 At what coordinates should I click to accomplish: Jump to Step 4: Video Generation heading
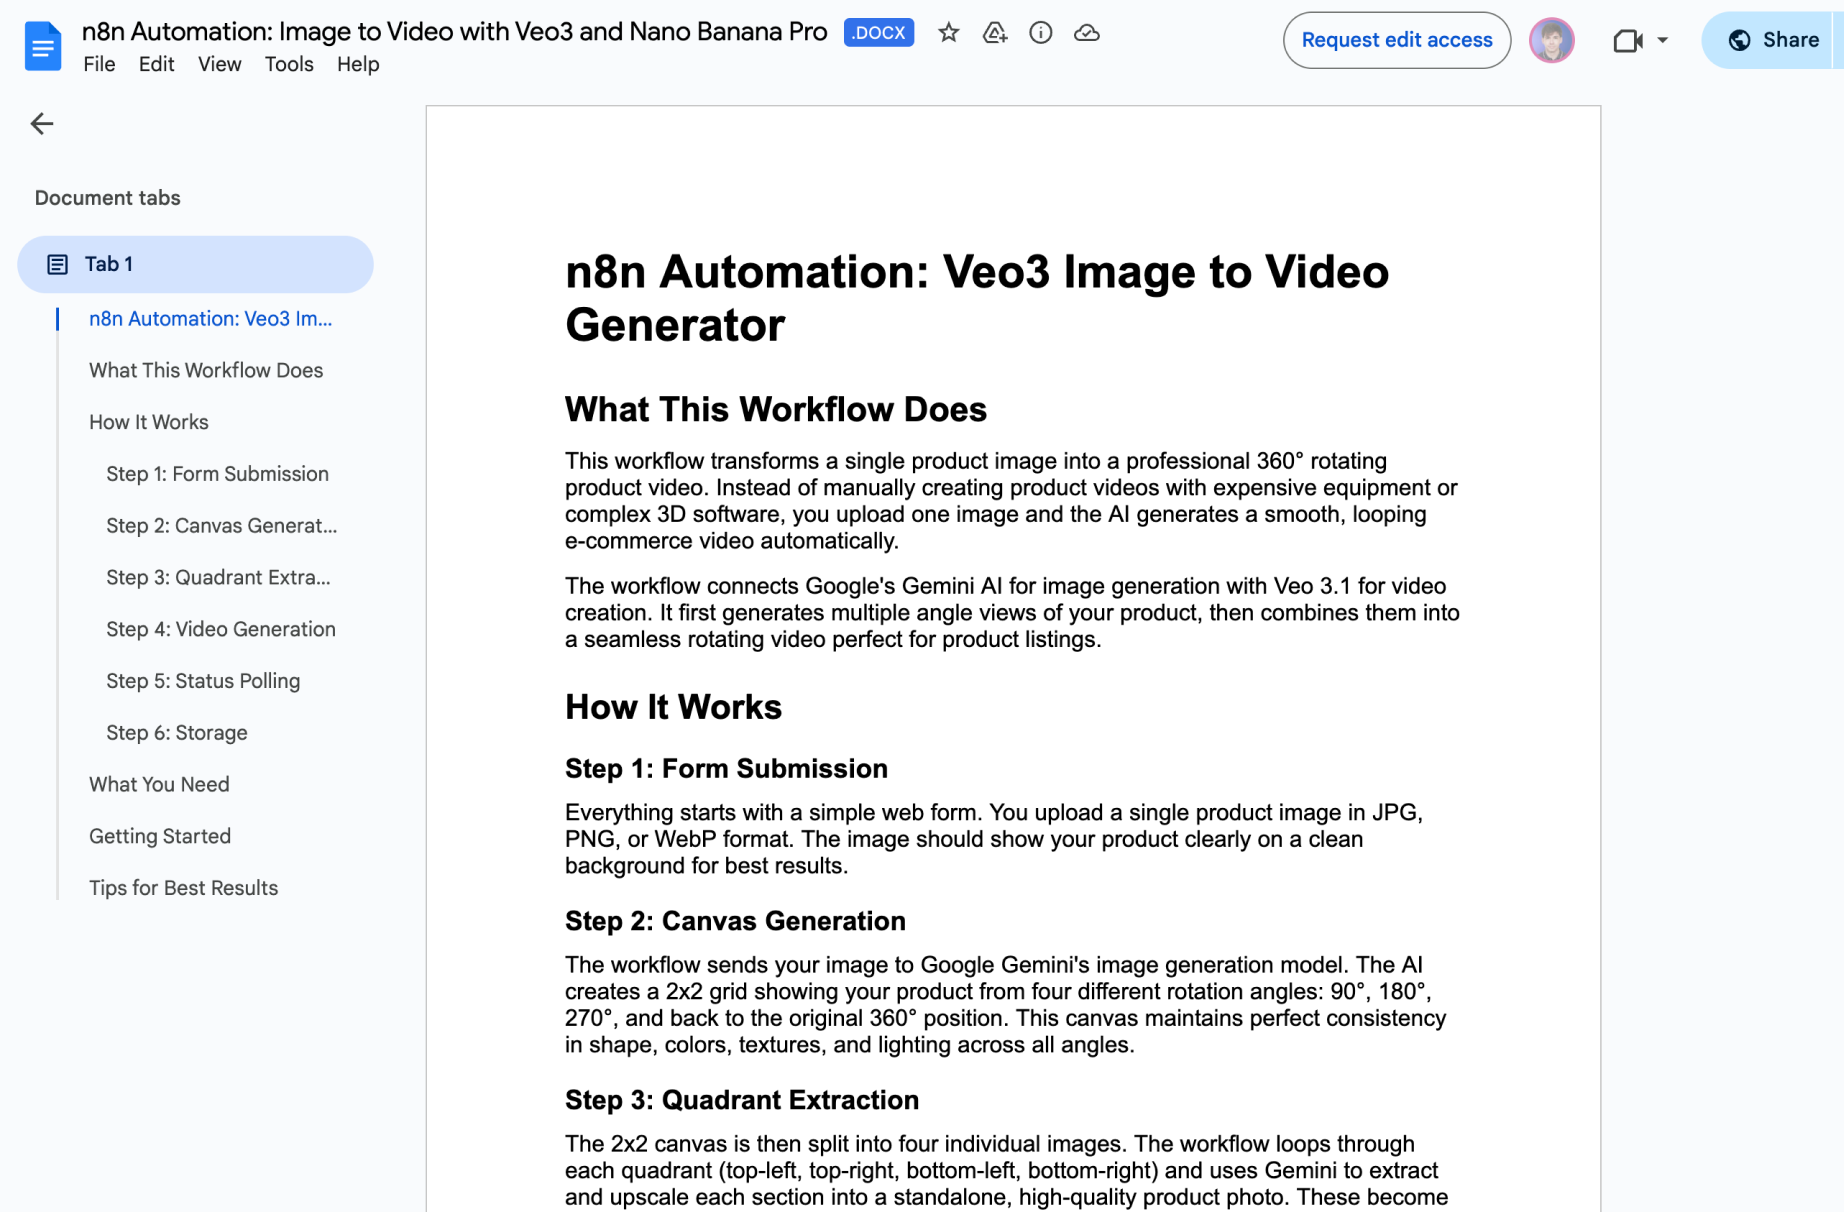[221, 629]
